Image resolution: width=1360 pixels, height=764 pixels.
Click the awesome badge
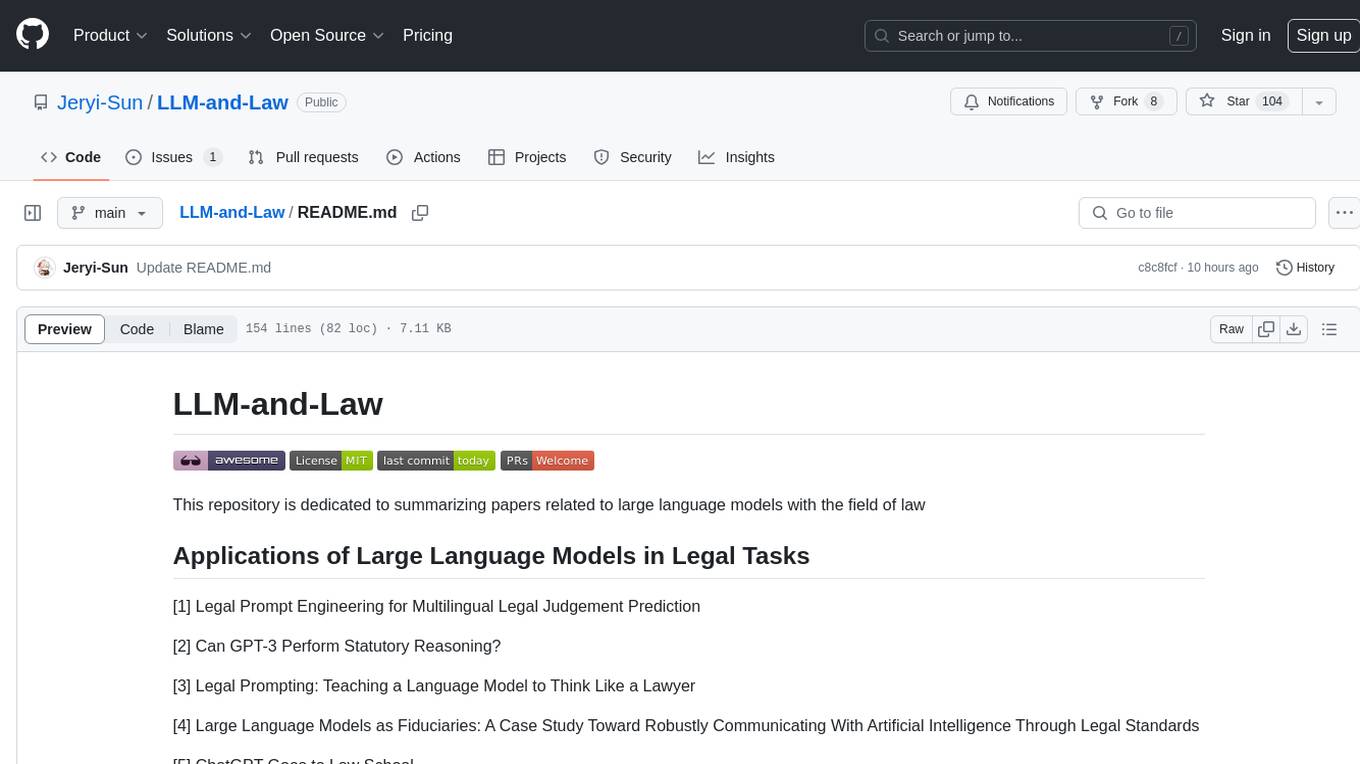pos(229,460)
